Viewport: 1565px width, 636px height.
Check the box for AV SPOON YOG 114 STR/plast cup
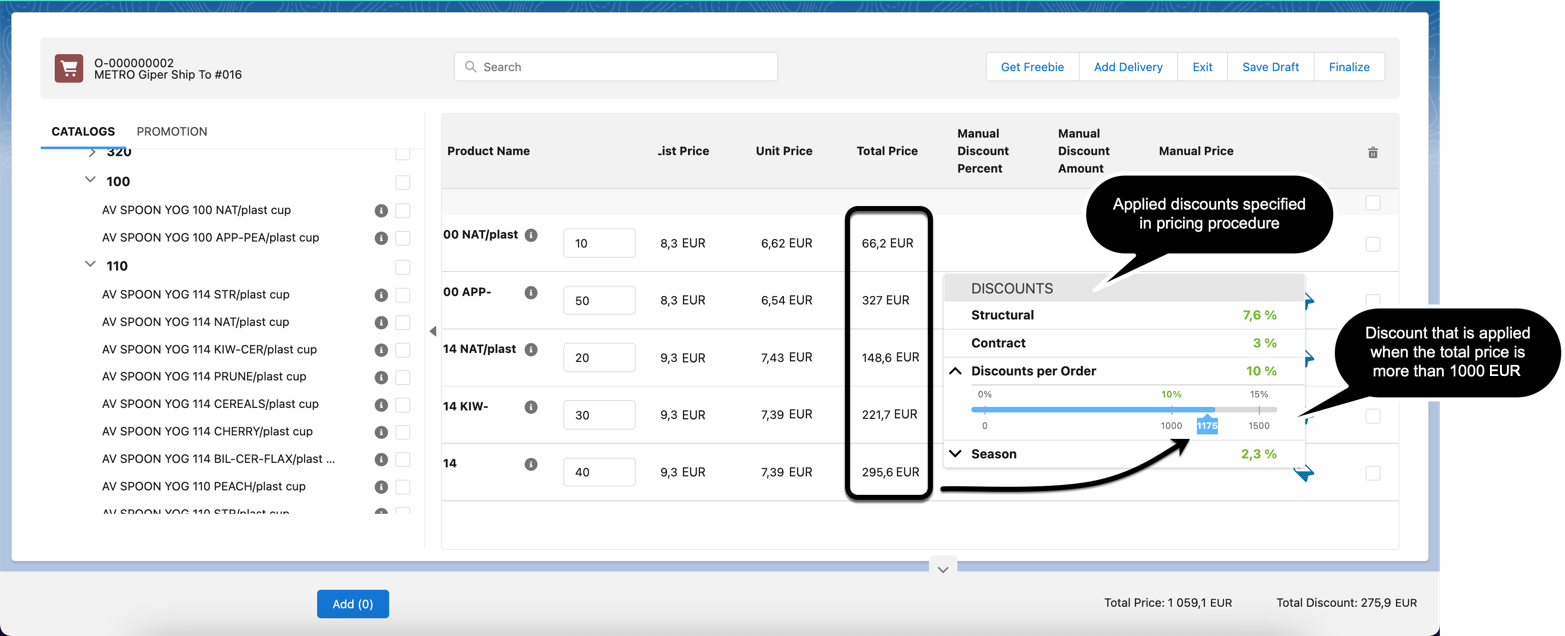[403, 295]
